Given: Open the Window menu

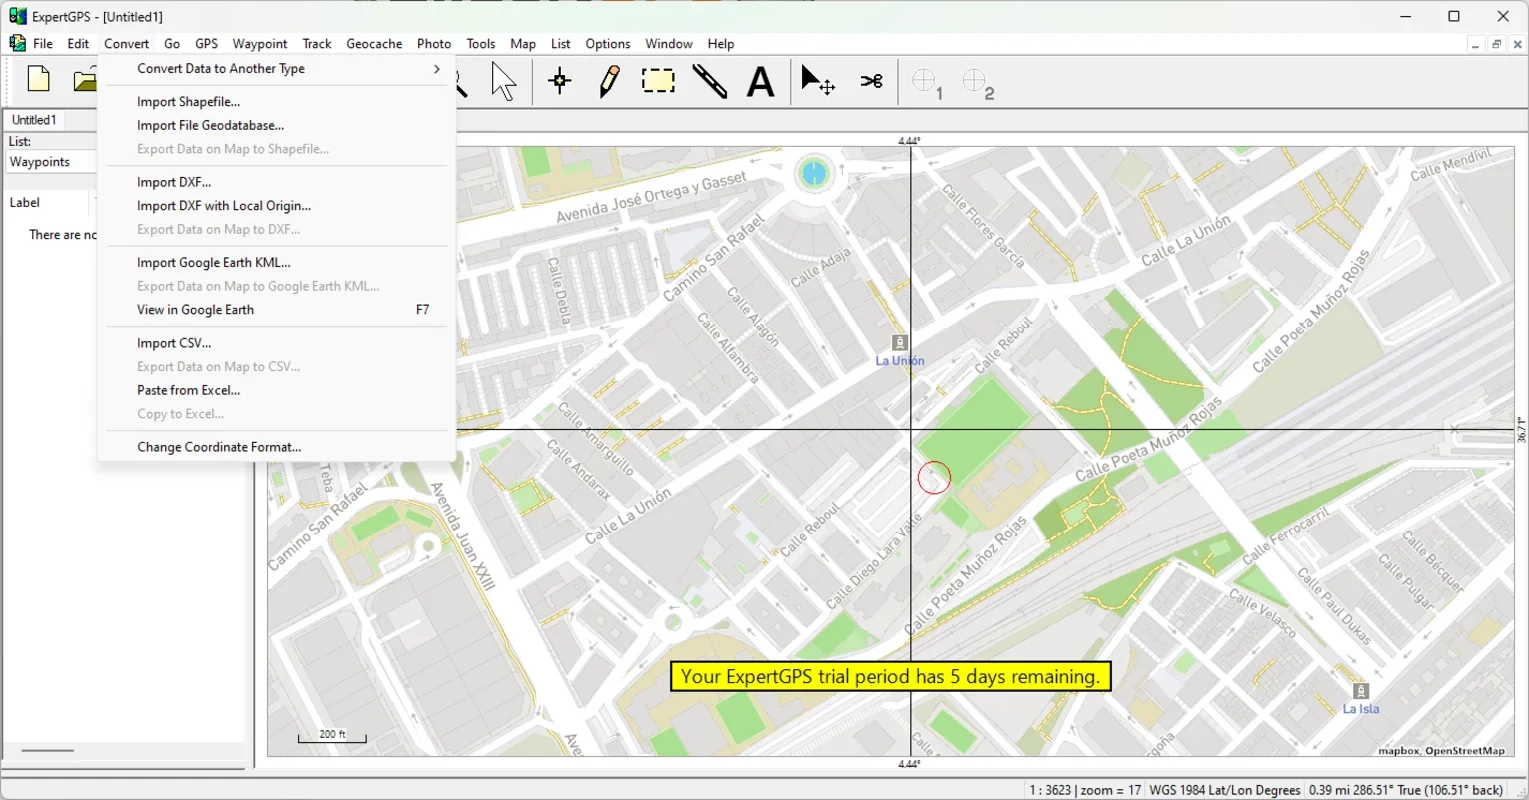Looking at the screenshot, I should pos(669,44).
